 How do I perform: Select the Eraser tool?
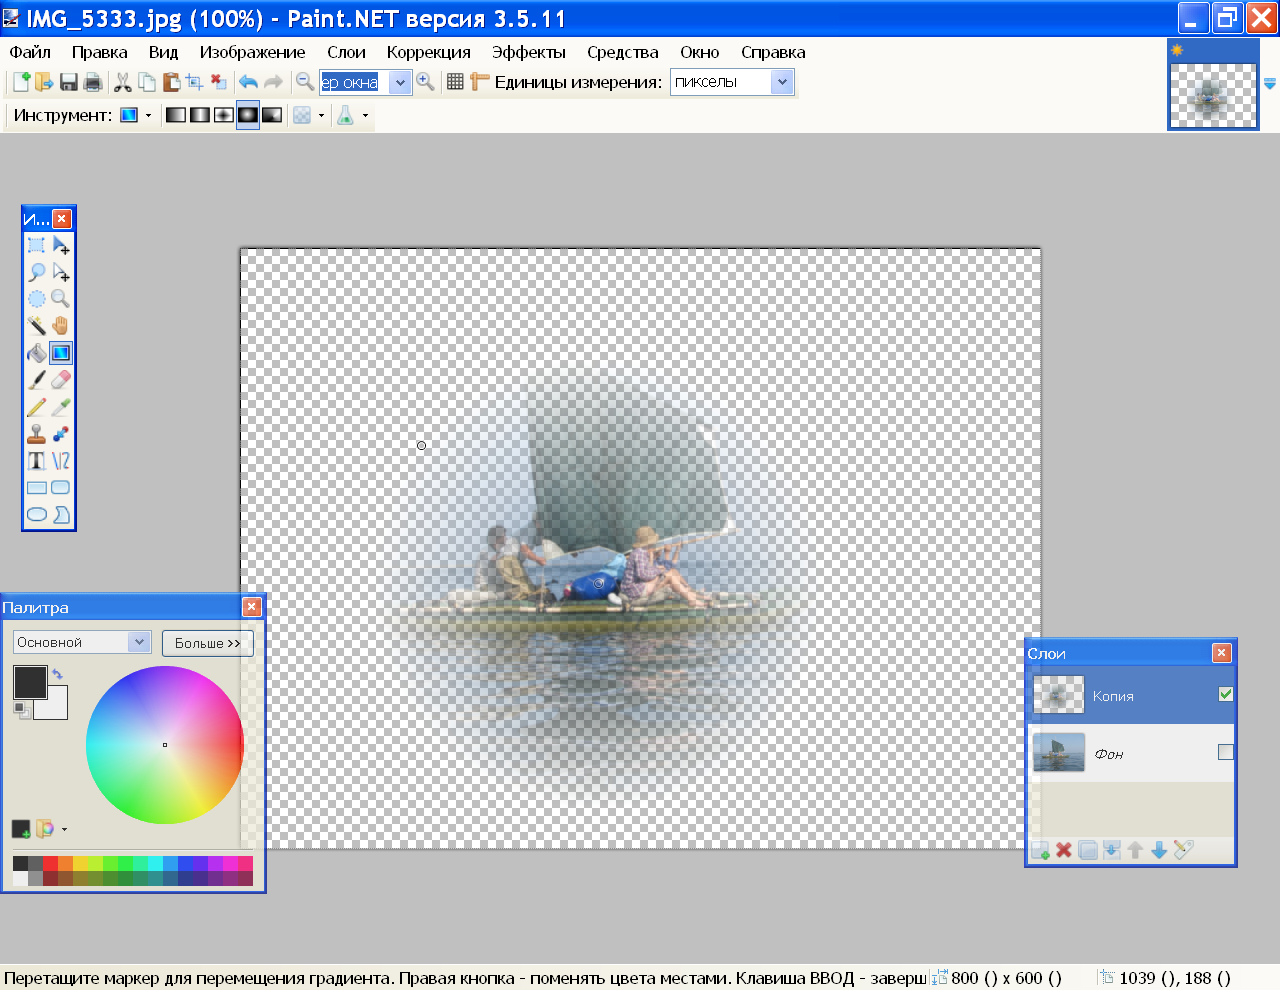pos(61,380)
